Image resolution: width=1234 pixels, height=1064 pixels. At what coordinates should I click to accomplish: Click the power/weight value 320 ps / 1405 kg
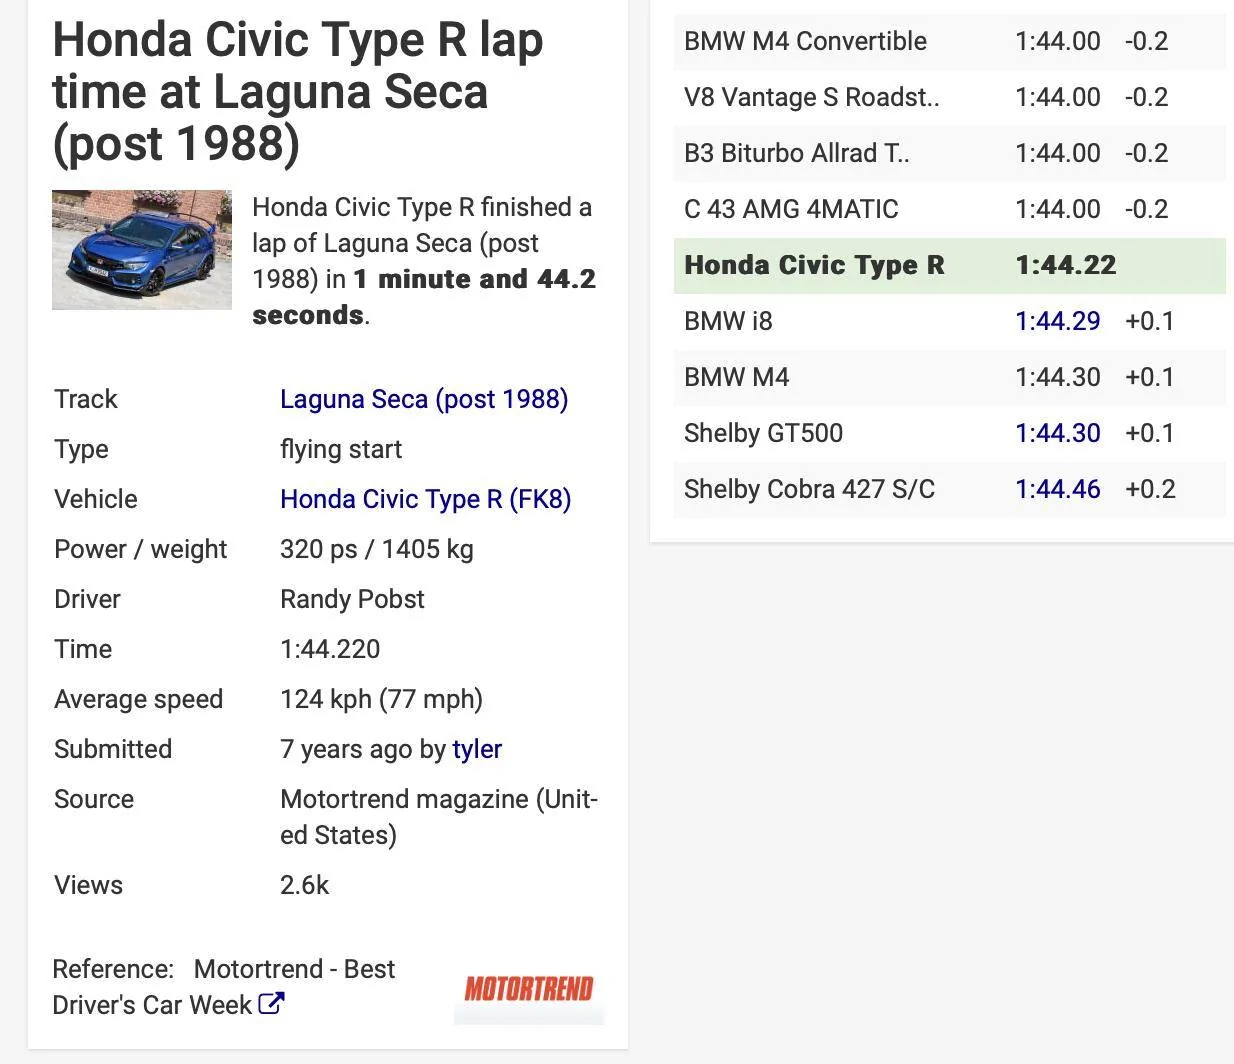pos(377,549)
